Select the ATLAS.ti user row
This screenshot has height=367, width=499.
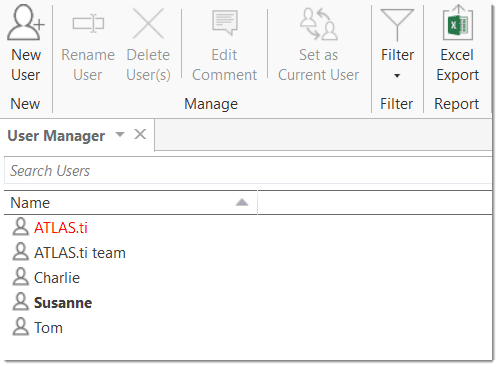point(248,227)
